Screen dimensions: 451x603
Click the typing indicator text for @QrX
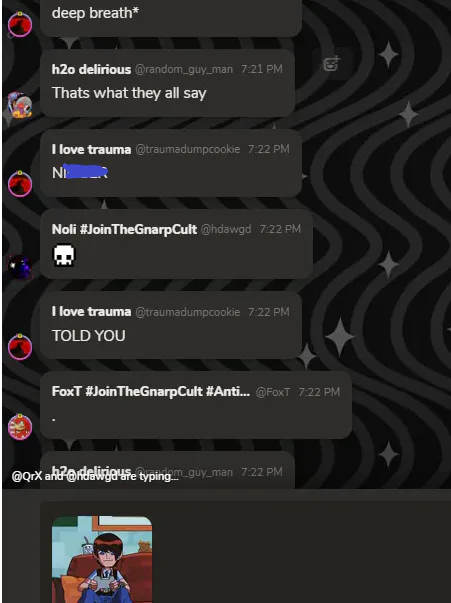tap(95, 476)
